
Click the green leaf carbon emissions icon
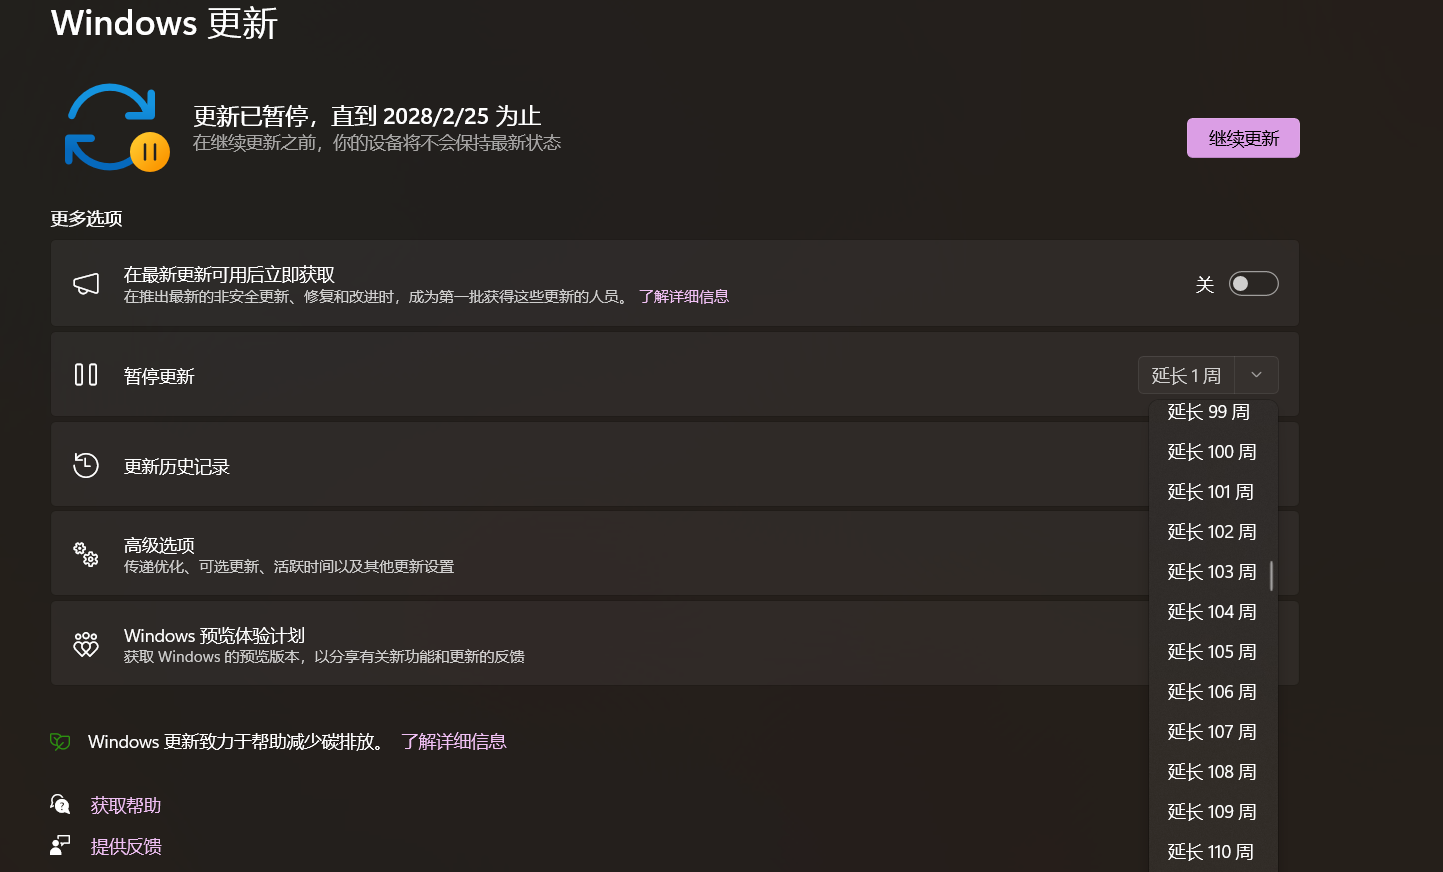[60, 741]
